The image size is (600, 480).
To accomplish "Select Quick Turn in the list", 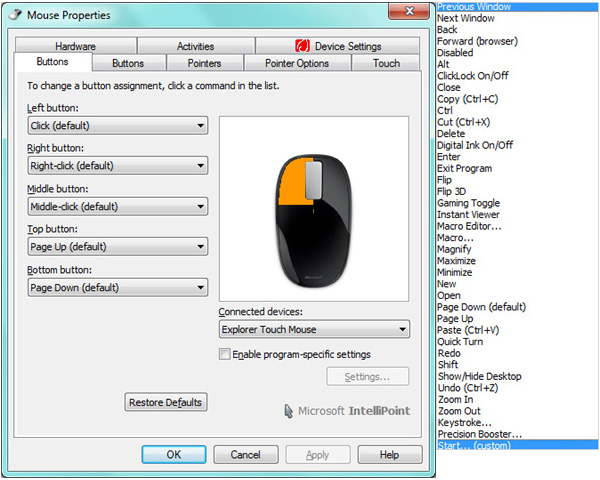I will pyautogui.click(x=517, y=341).
